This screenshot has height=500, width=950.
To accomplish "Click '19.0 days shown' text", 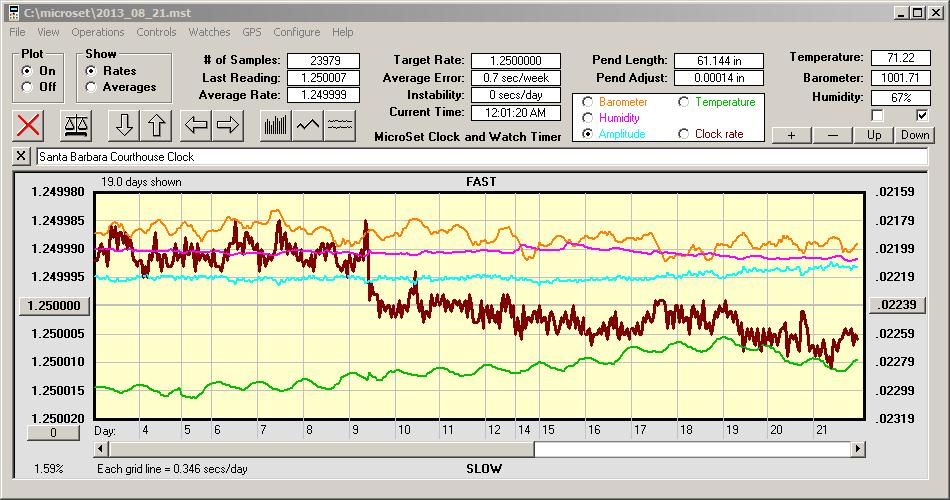I will click(141, 182).
